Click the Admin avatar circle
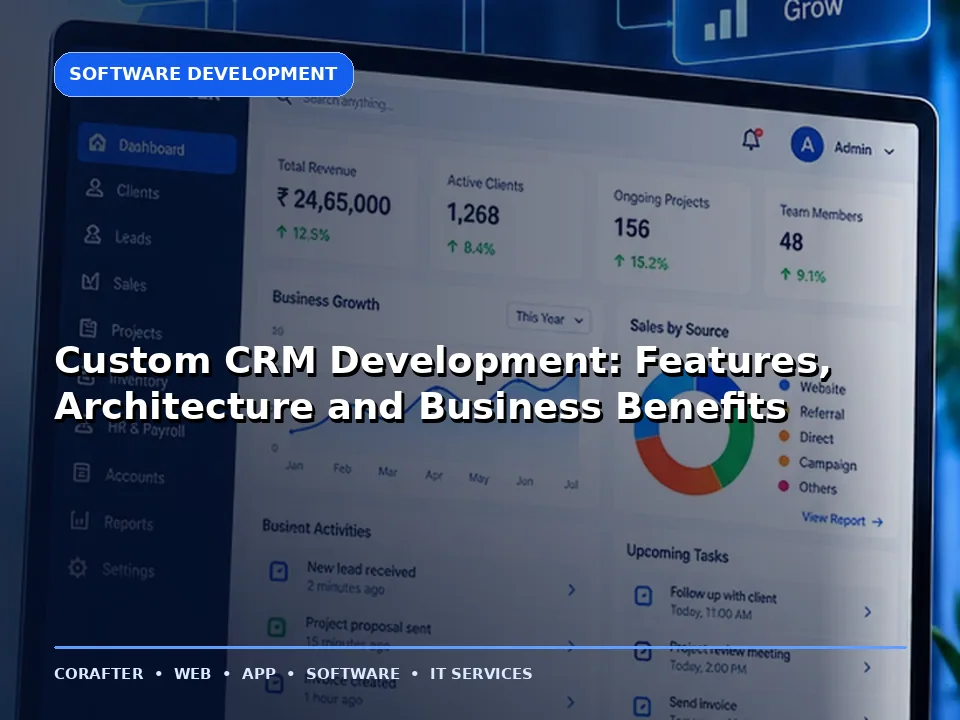This screenshot has width=960, height=720. click(807, 144)
